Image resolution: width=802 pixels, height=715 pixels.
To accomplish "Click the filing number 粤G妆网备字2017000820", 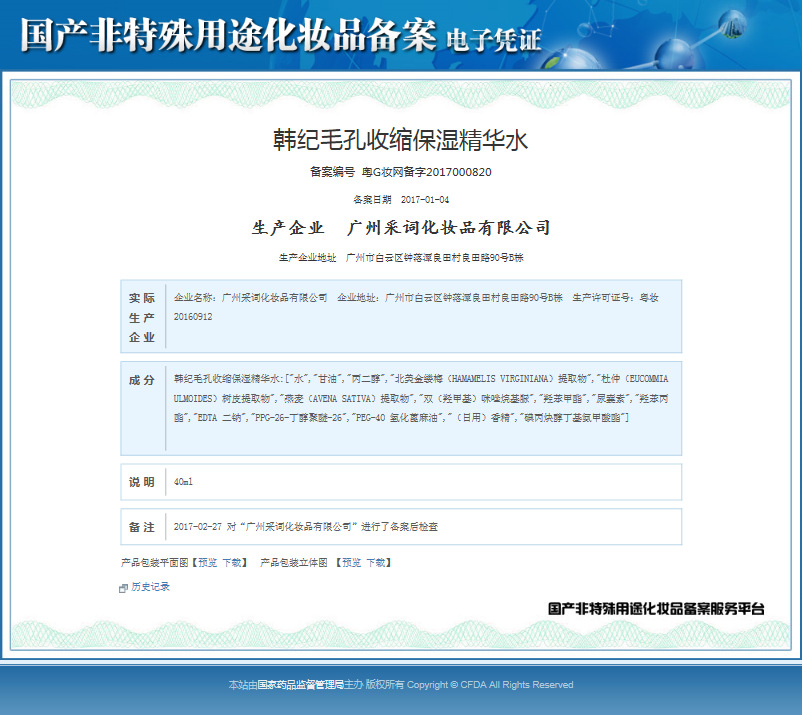I will coord(427,172).
